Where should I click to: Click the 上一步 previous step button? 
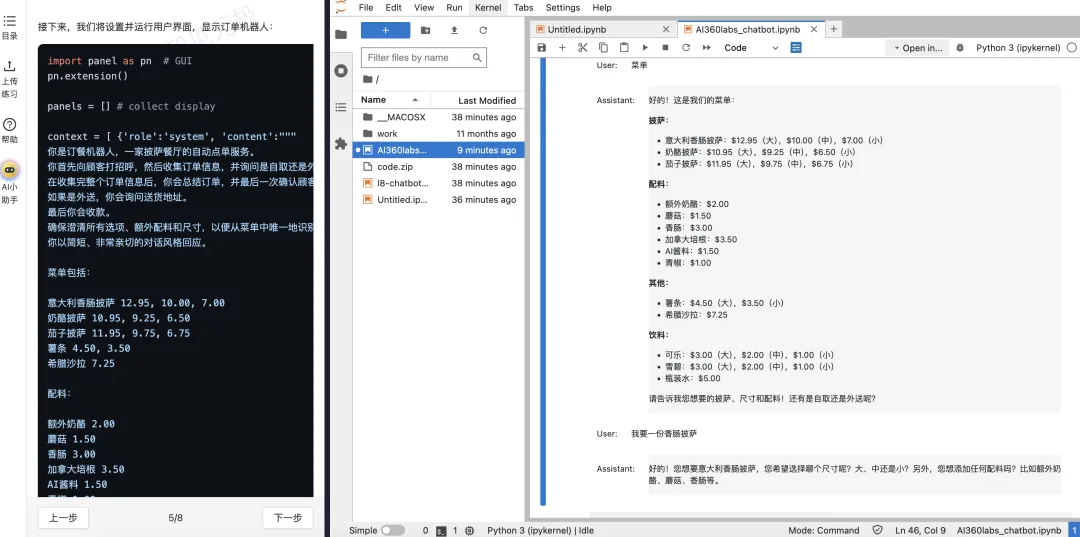coord(63,518)
